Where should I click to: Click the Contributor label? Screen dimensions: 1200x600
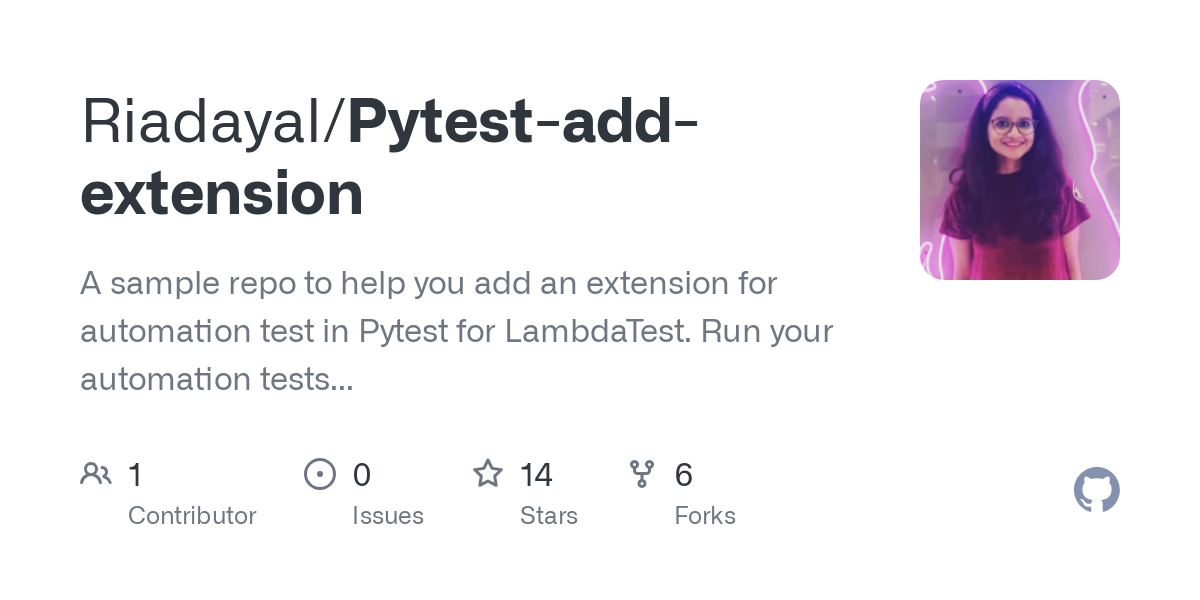point(192,516)
